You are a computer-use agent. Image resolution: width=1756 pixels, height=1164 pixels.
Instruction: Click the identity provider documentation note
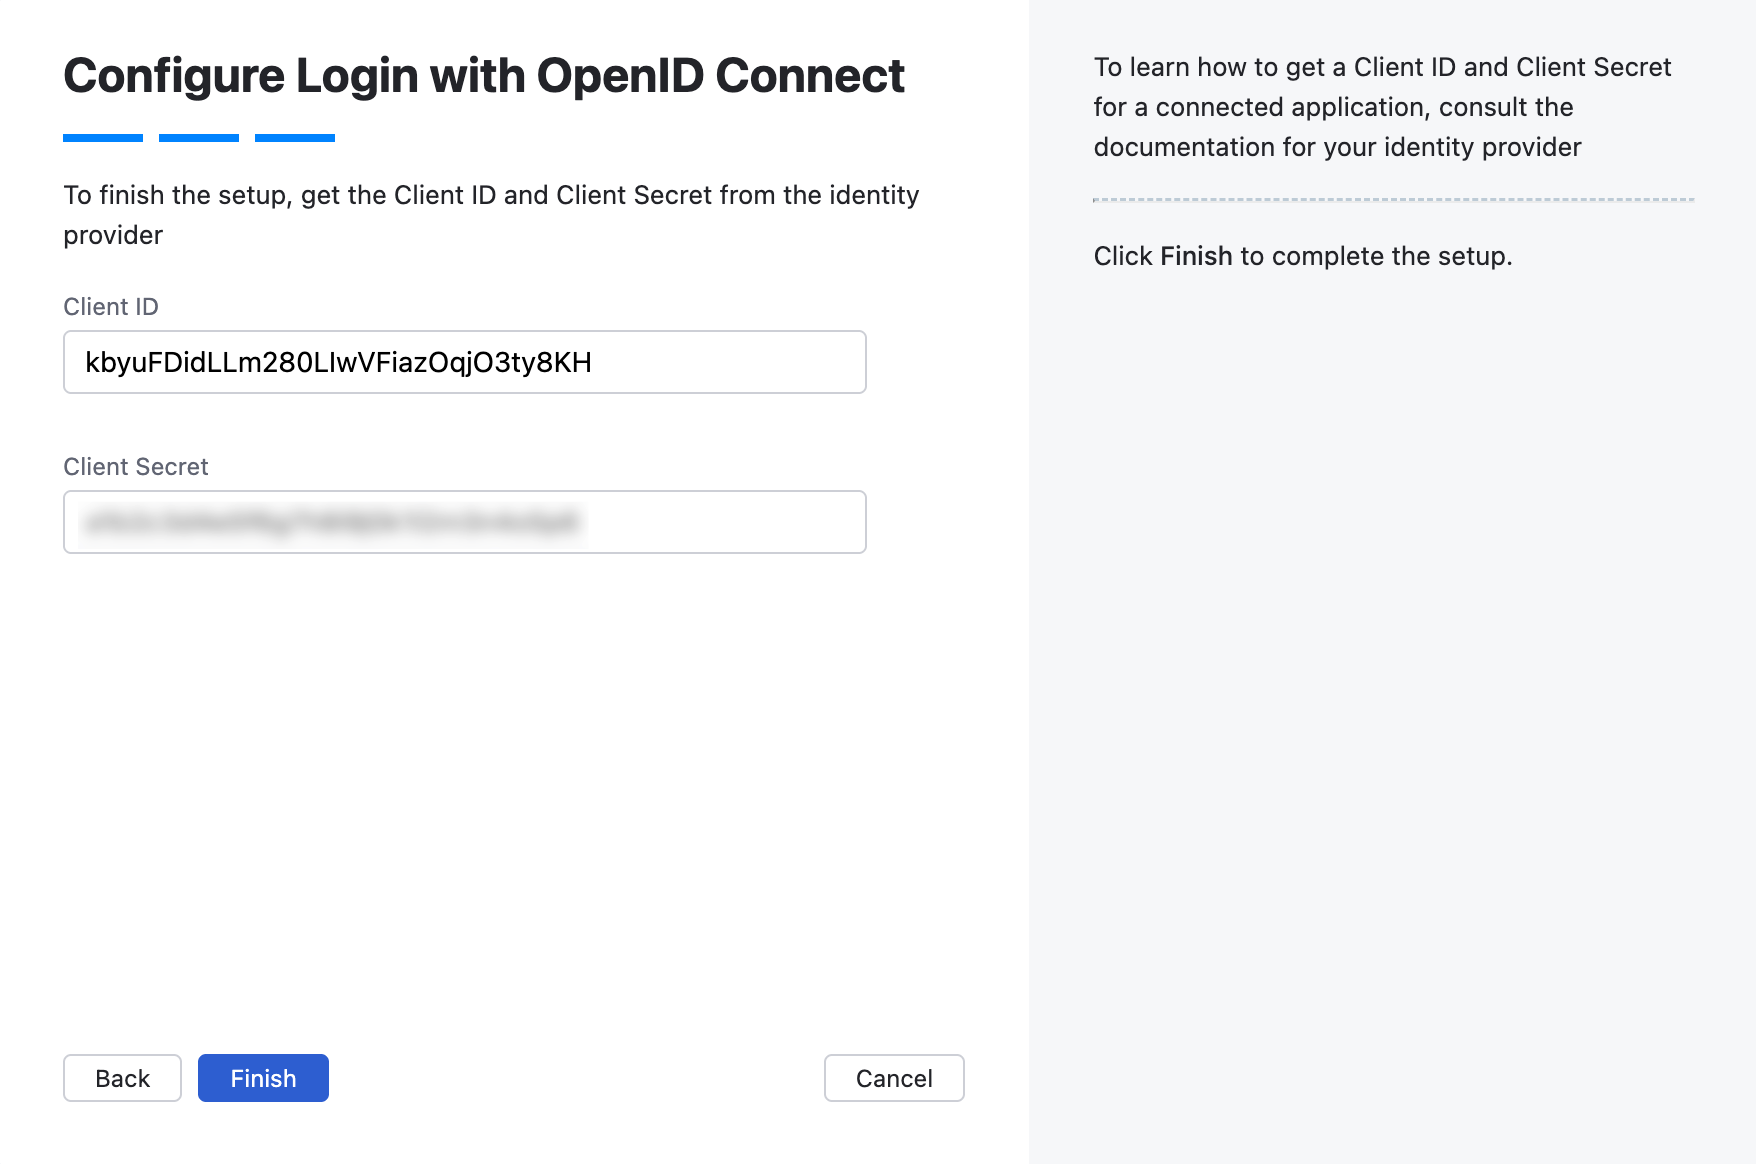click(x=1382, y=106)
